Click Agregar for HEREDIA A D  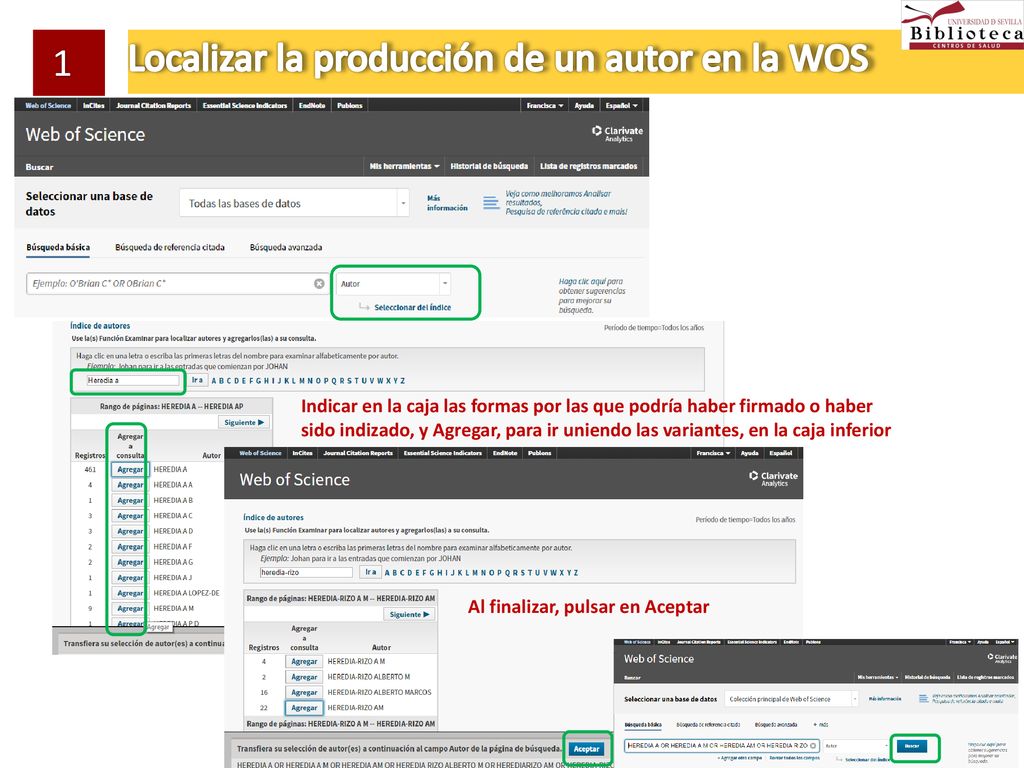[130, 531]
